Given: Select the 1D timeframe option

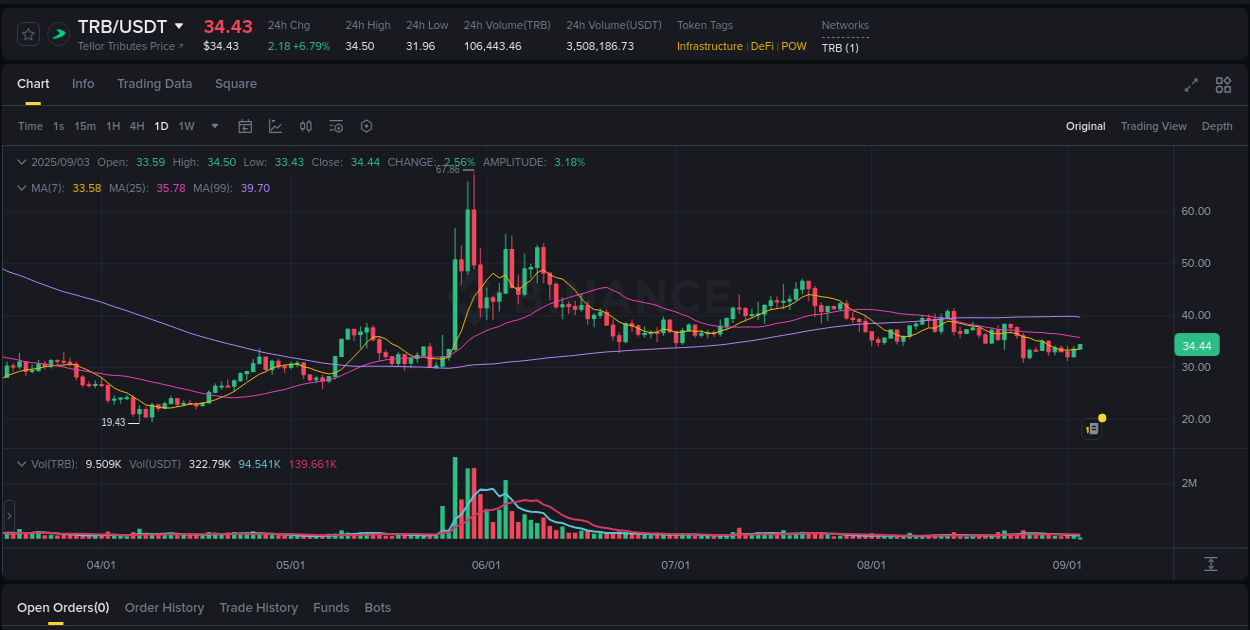Looking at the screenshot, I should pos(161,126).
